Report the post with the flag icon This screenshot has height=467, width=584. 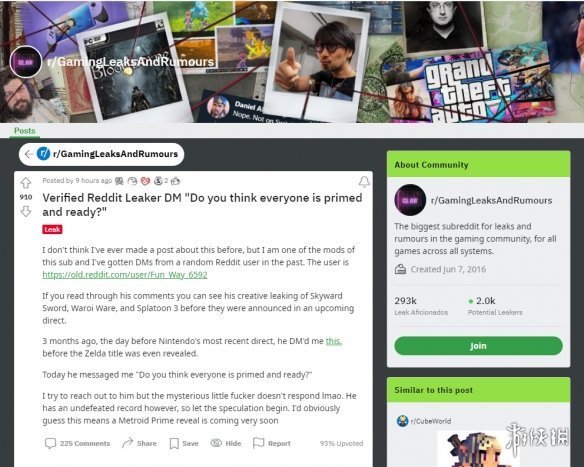pos(272,443)
